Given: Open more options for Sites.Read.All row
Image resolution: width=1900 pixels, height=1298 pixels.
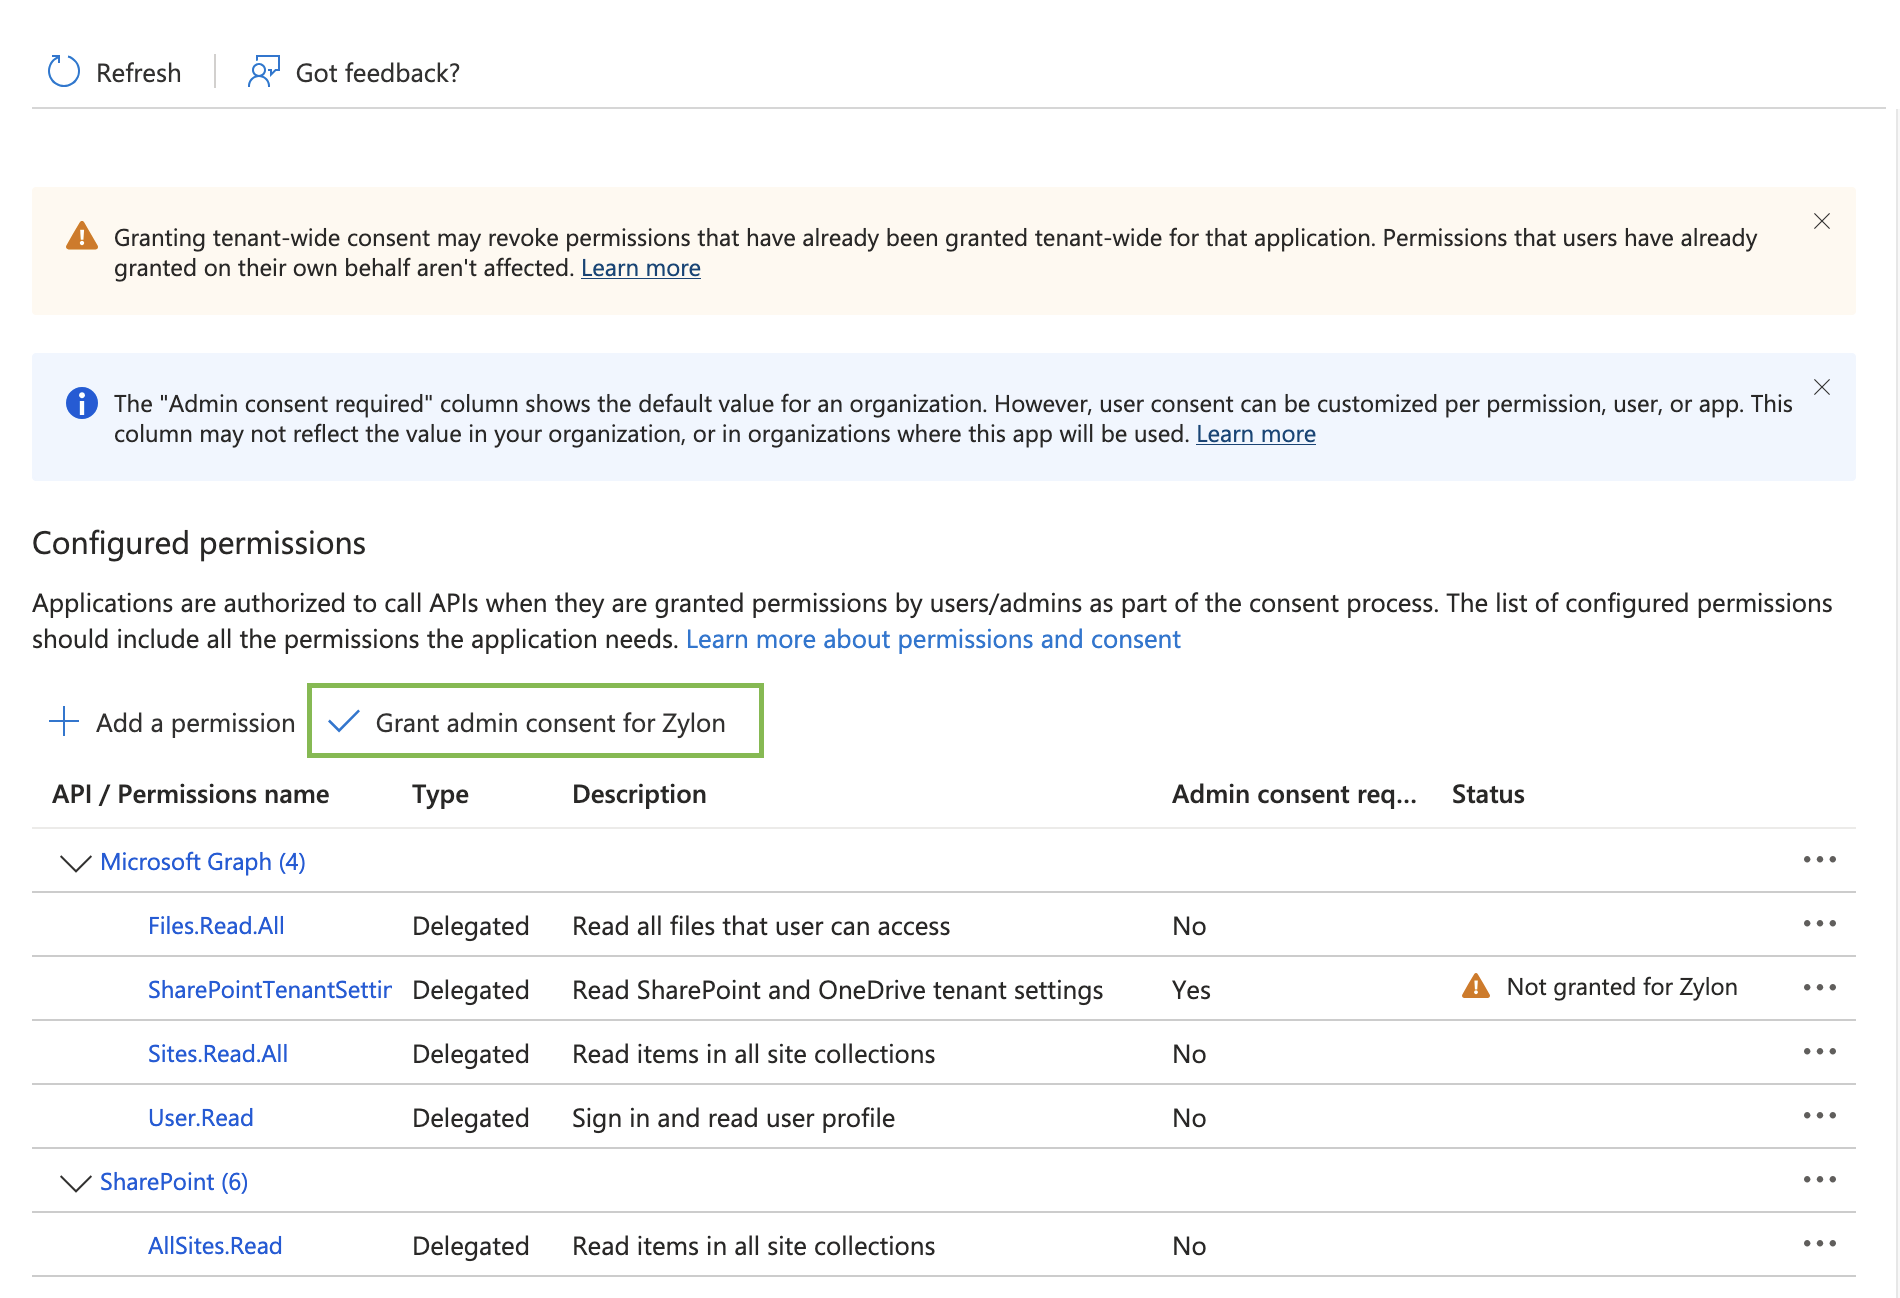Looking at the screenshot, I should point(1820,1052).
